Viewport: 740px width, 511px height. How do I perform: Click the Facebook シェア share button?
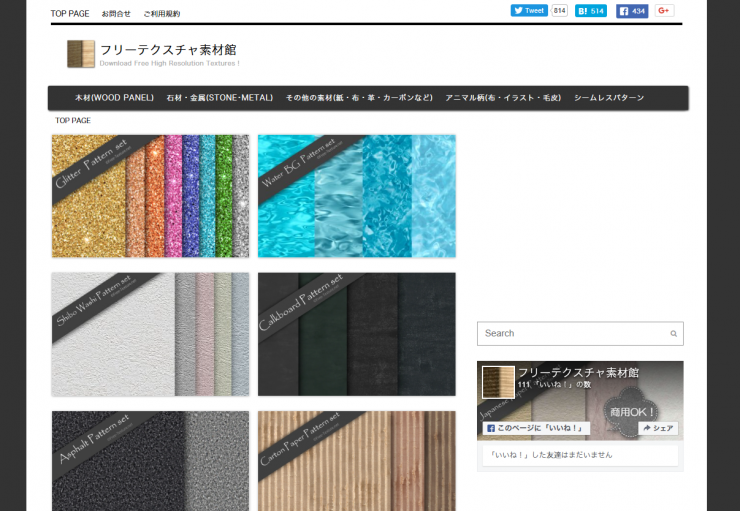(x=658, y=428)
